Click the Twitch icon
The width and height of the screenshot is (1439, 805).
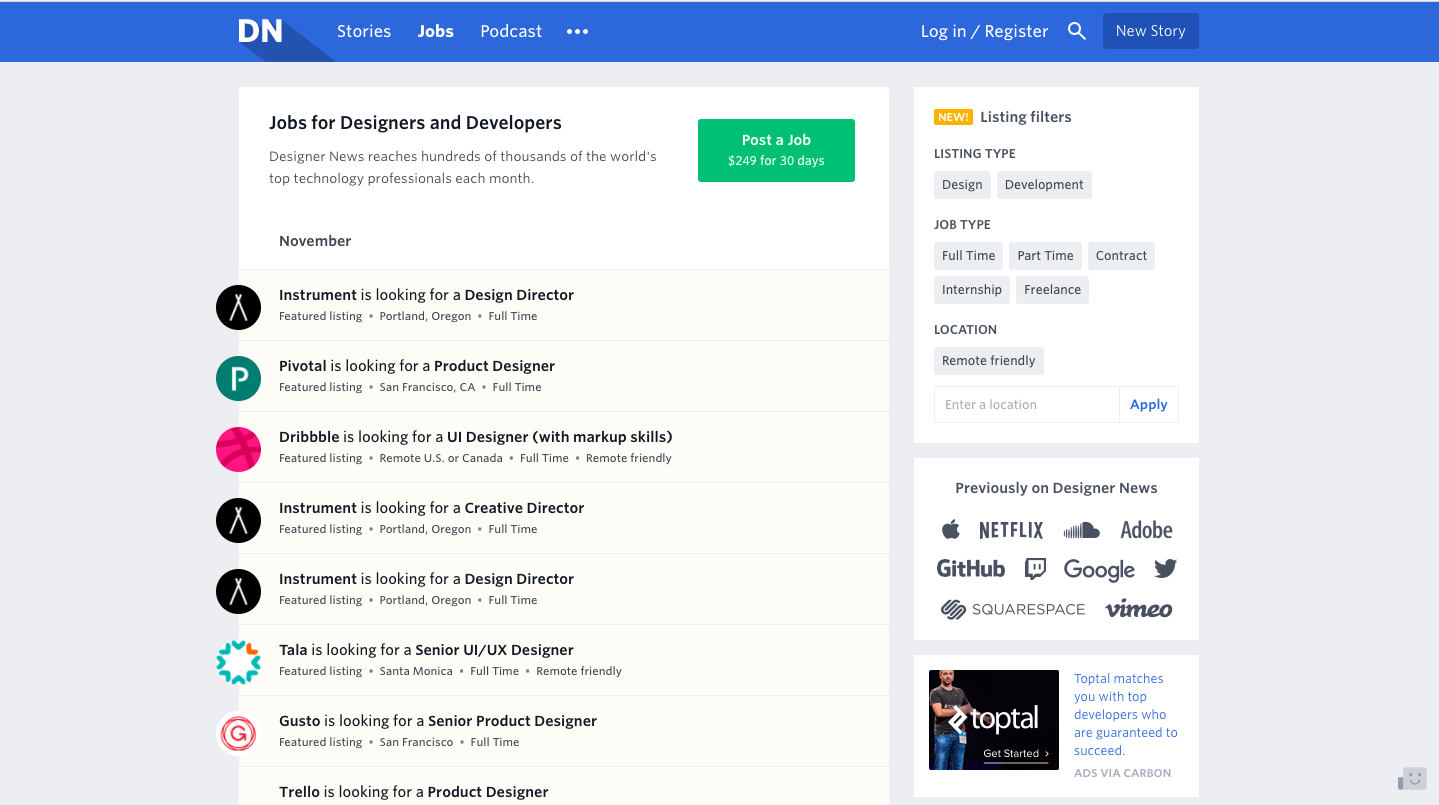(1035, 568)
